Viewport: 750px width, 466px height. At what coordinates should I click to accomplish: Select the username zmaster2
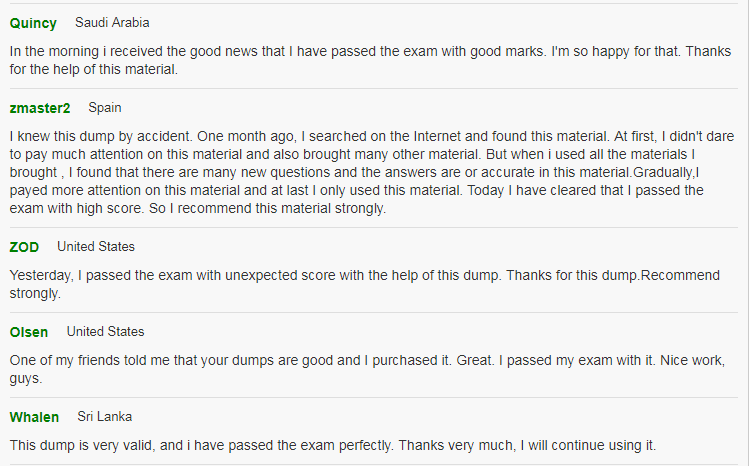coord(40,108)
